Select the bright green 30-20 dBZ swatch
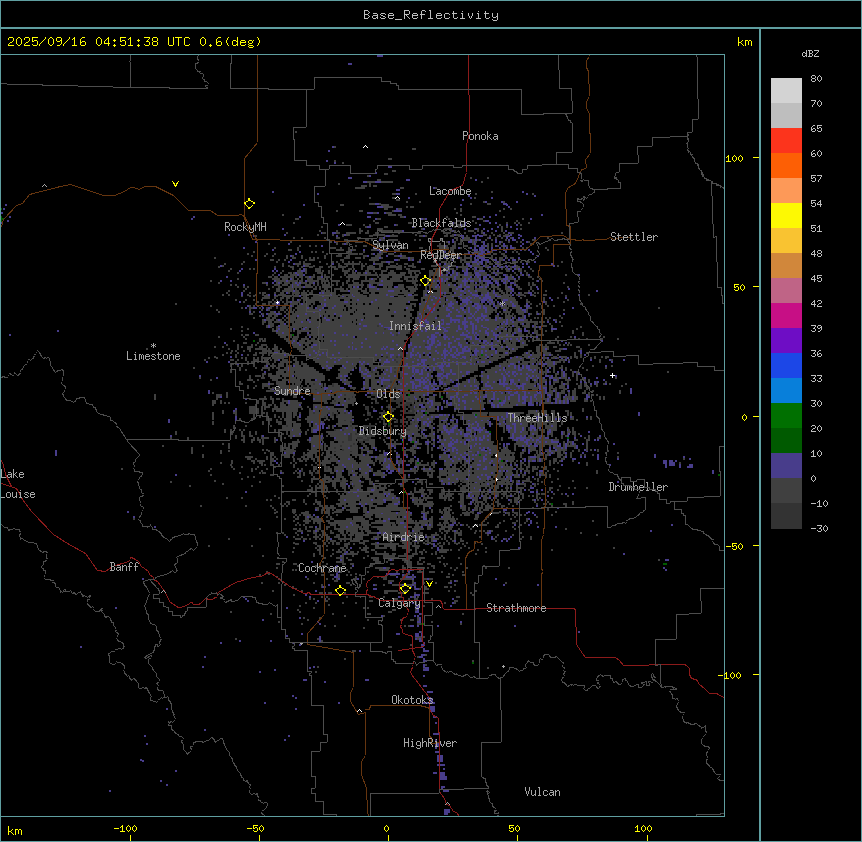862x842 pixels. tap(786, 416)
